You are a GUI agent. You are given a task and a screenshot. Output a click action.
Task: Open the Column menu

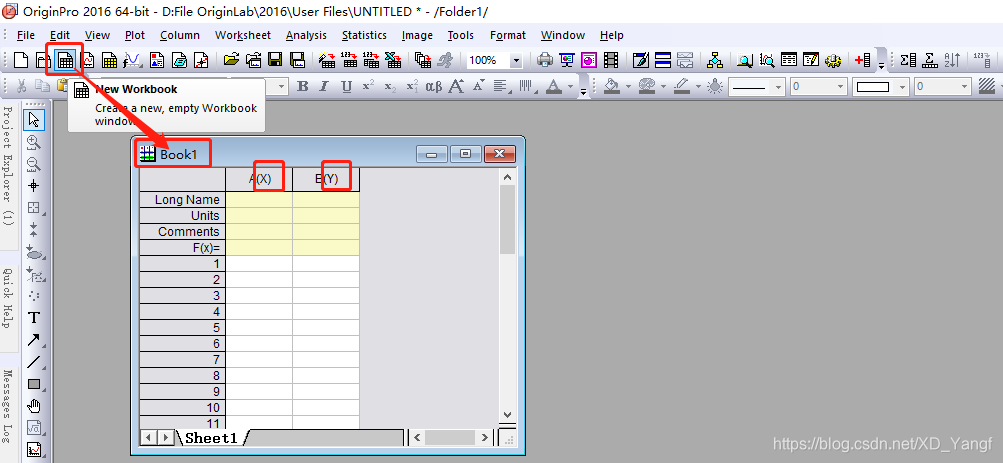[x=180, y=35]
